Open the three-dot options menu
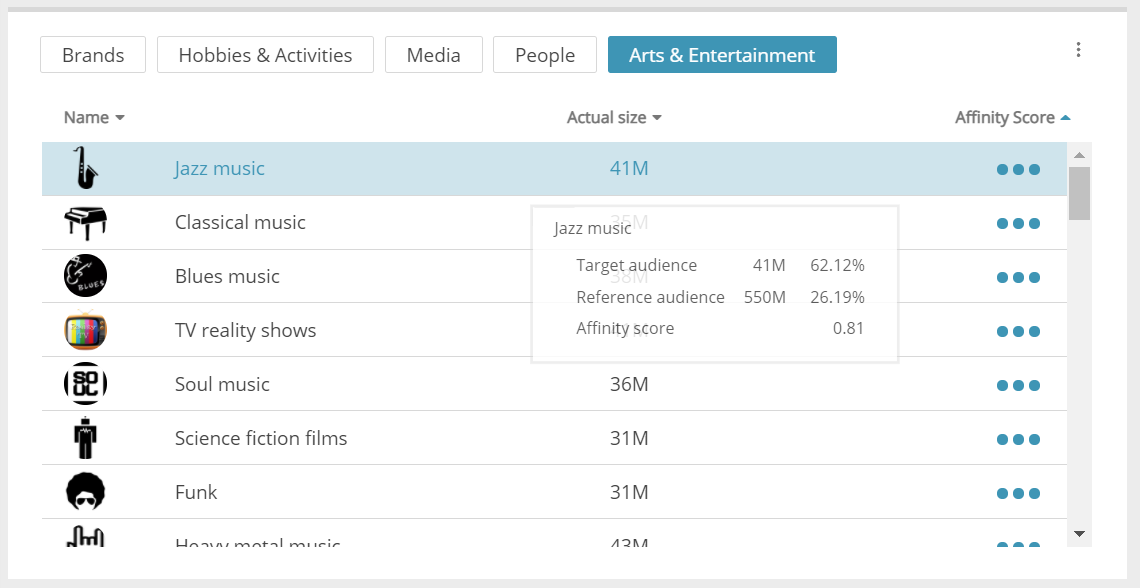The width and height of the screenshot is (1140, 588). (x=1078, y=49)
